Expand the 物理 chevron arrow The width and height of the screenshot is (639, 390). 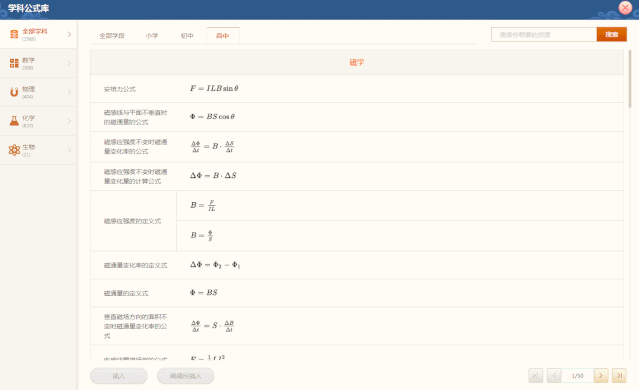pyautogui.click(x=69, y=92)
